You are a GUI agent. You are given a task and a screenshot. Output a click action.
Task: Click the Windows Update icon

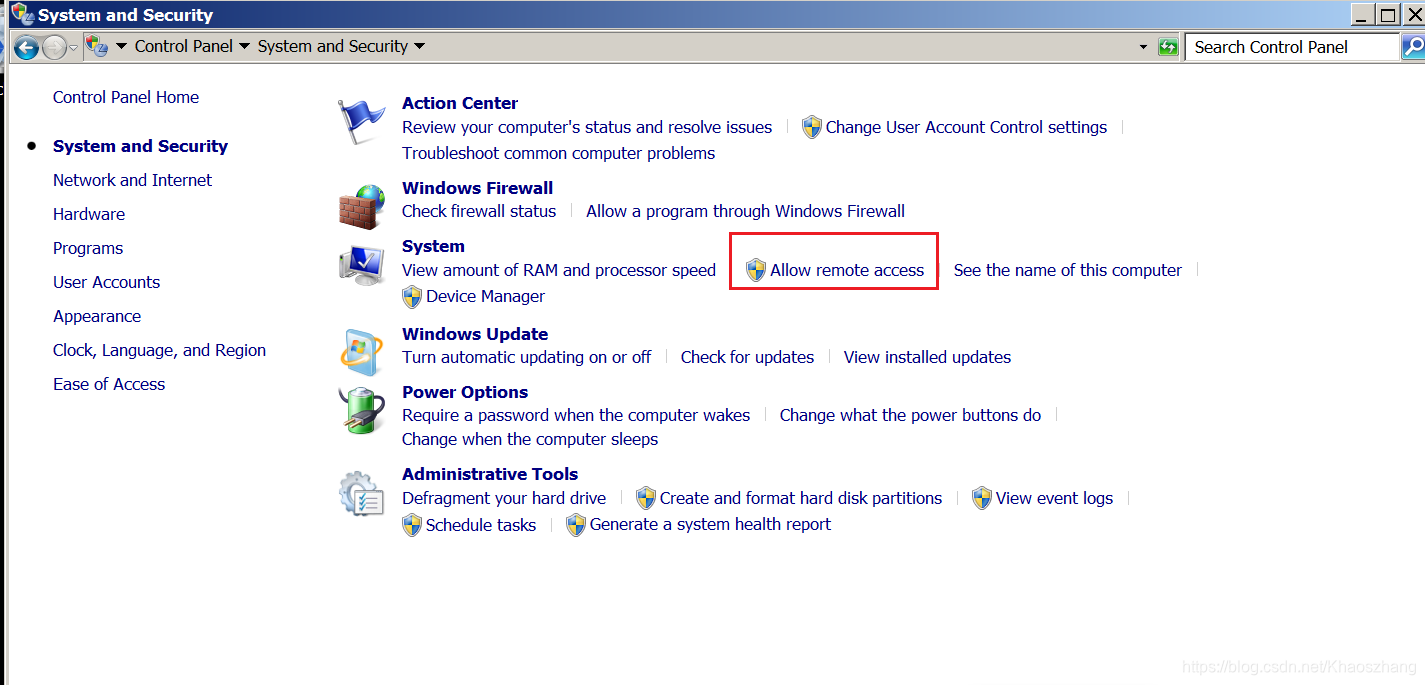361,351
